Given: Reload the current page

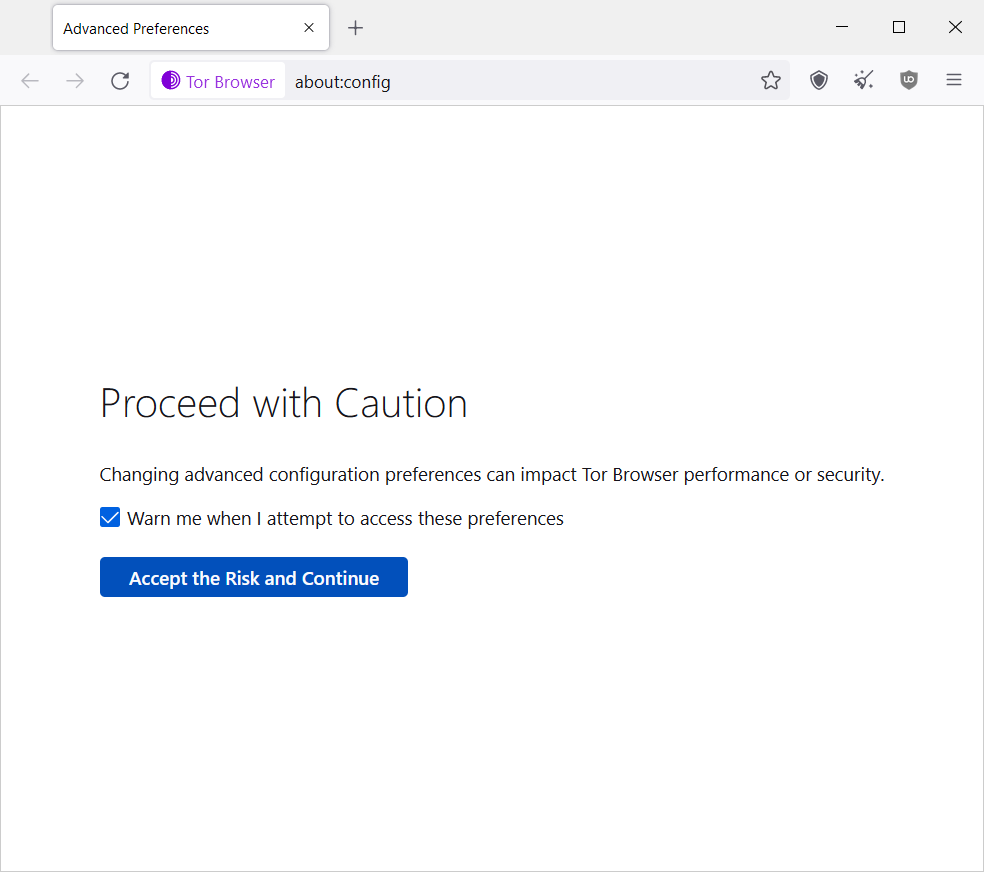Looking at the screenshot, I should pos(120,81).
